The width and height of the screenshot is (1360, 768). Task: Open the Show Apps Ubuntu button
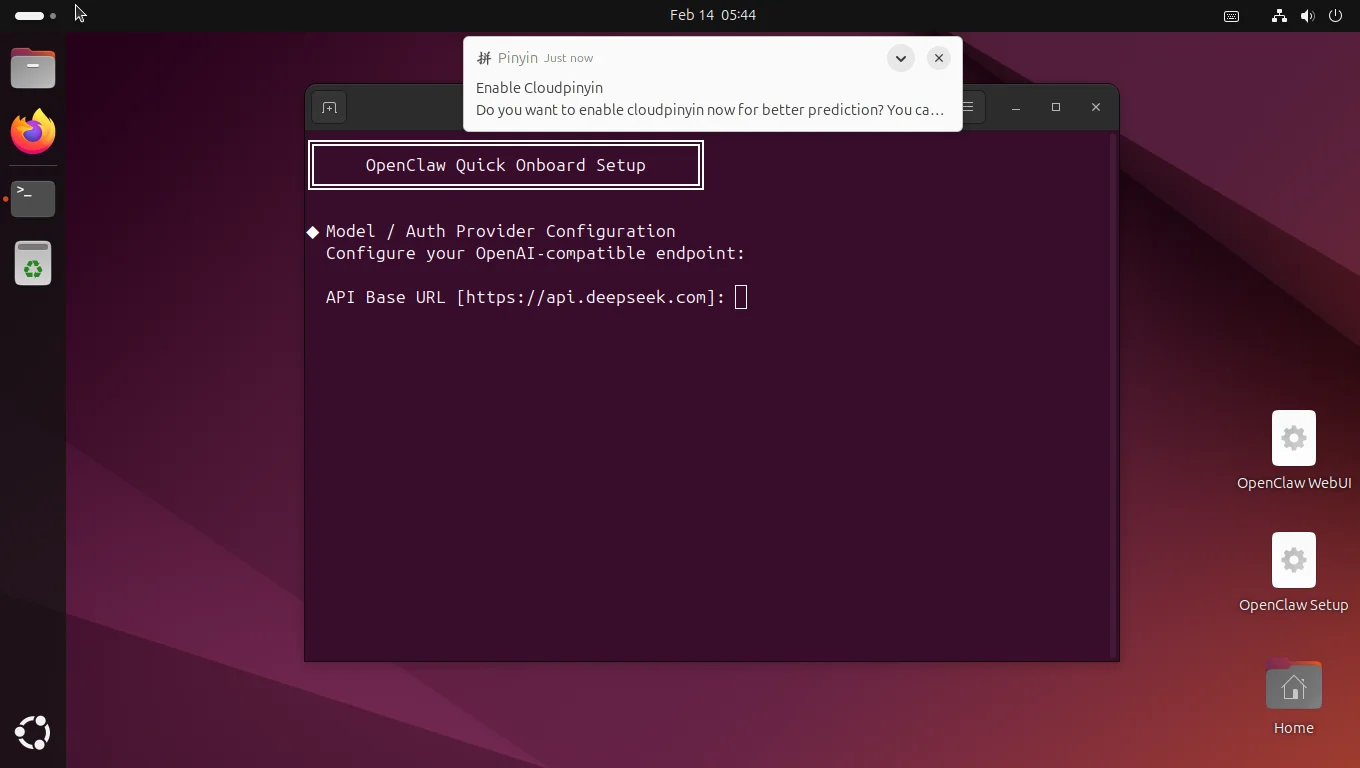[x=33, y=733]
